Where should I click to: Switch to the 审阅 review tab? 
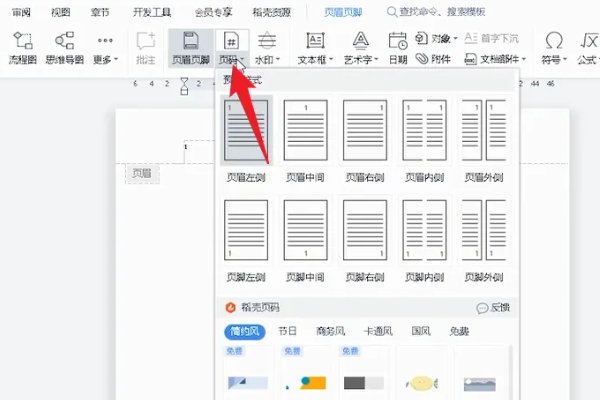[x=21, y=12]
